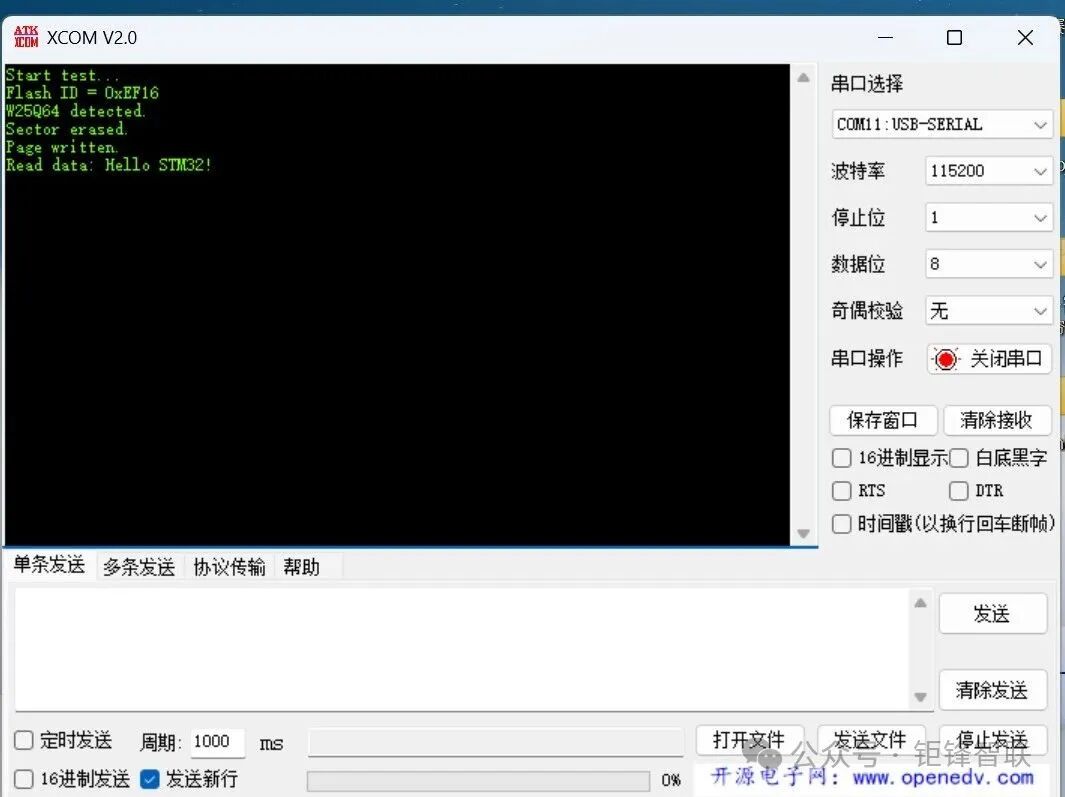Switch to the 单条发送 tab
The image size is (1065, 797).
[50, 565]
